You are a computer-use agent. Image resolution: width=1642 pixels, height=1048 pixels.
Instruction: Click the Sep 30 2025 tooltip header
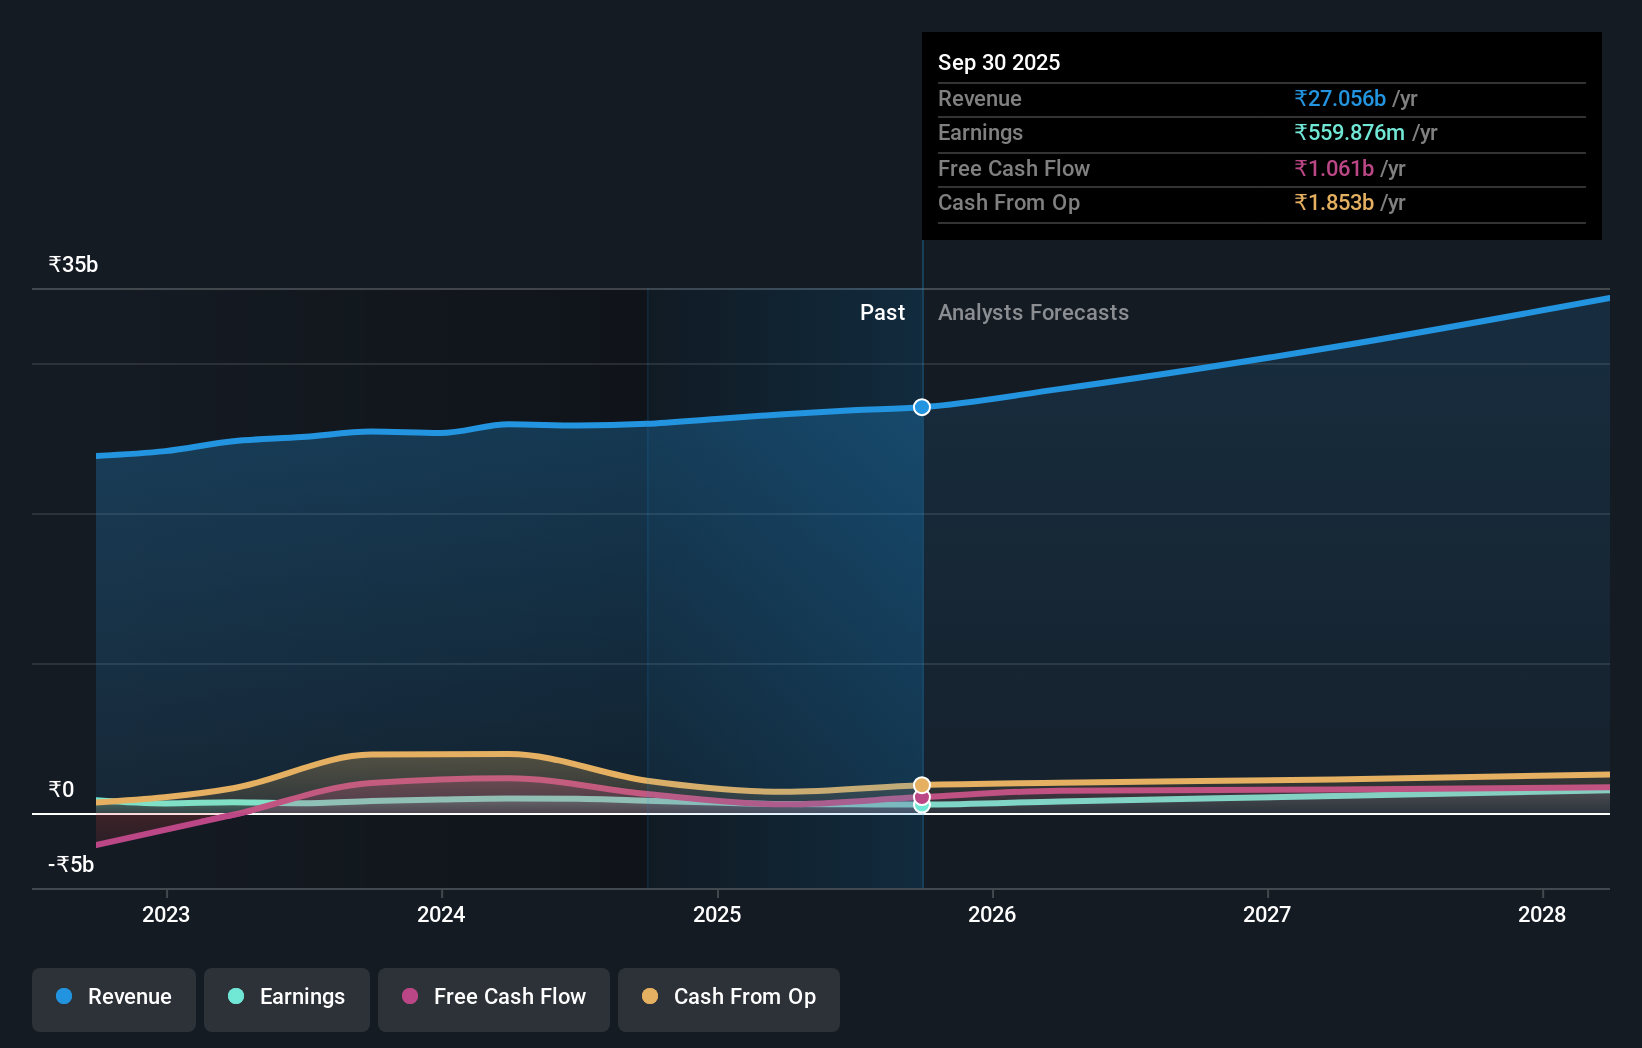[999, 62]
